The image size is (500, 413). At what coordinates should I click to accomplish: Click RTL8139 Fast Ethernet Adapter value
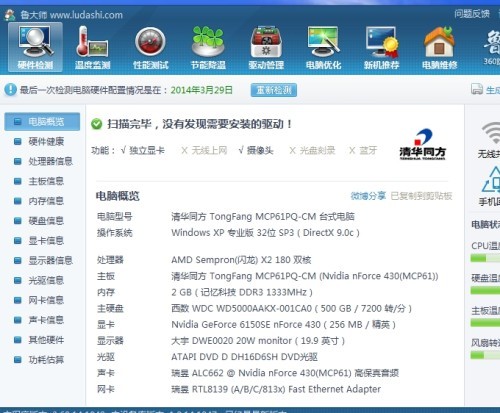(x=276, y=389)
